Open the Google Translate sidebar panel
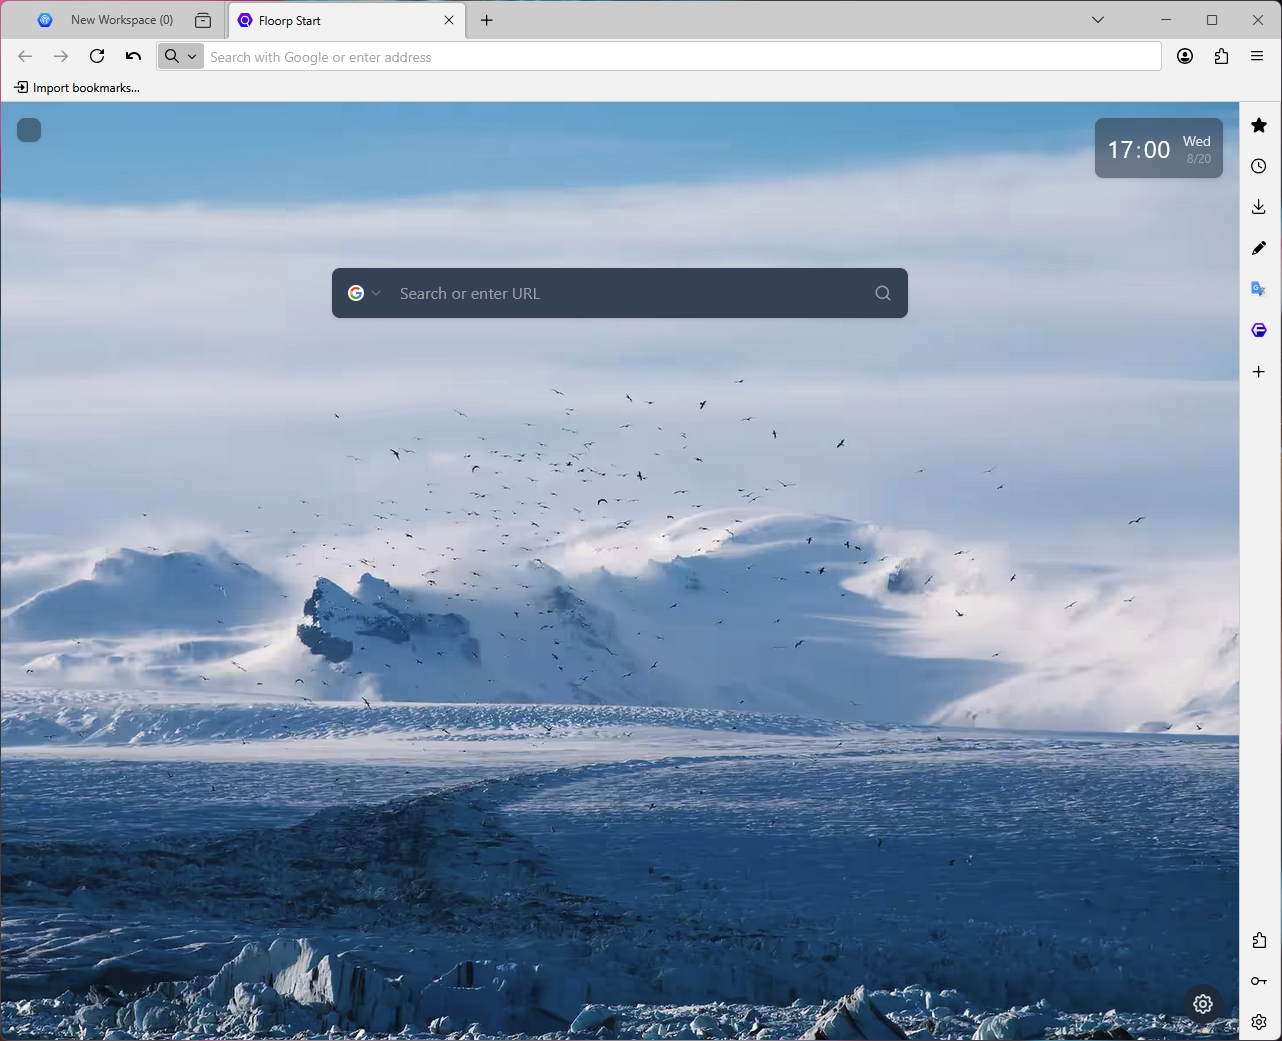 click(x=1259, y=289)
